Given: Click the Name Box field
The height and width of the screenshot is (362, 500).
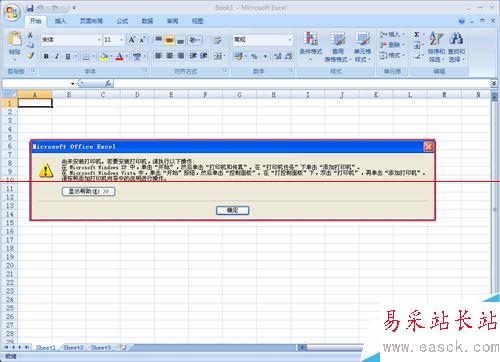Looking at the screenshot, I should click(x=38, y=83).
